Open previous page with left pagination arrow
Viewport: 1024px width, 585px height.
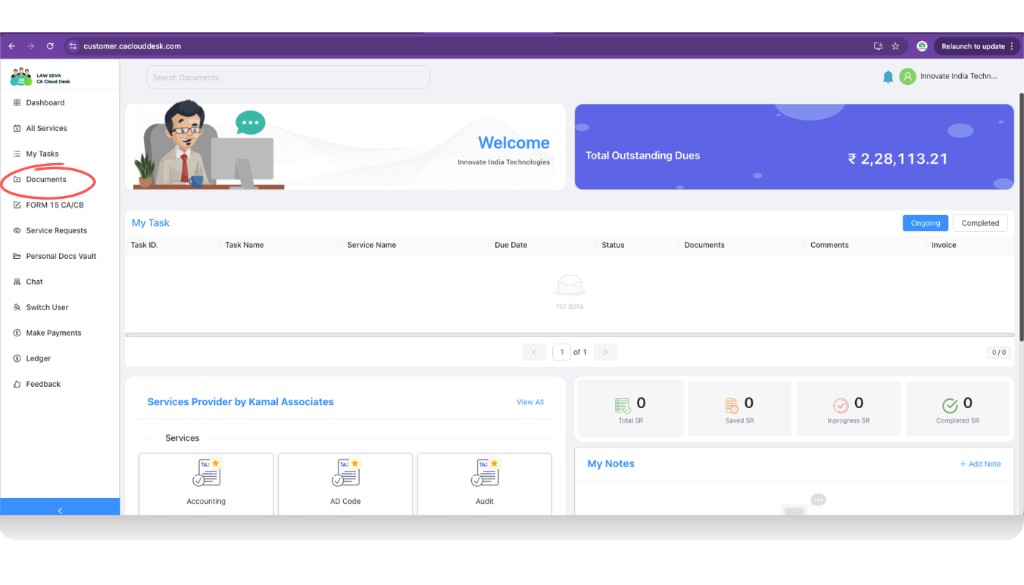(535, 351)
